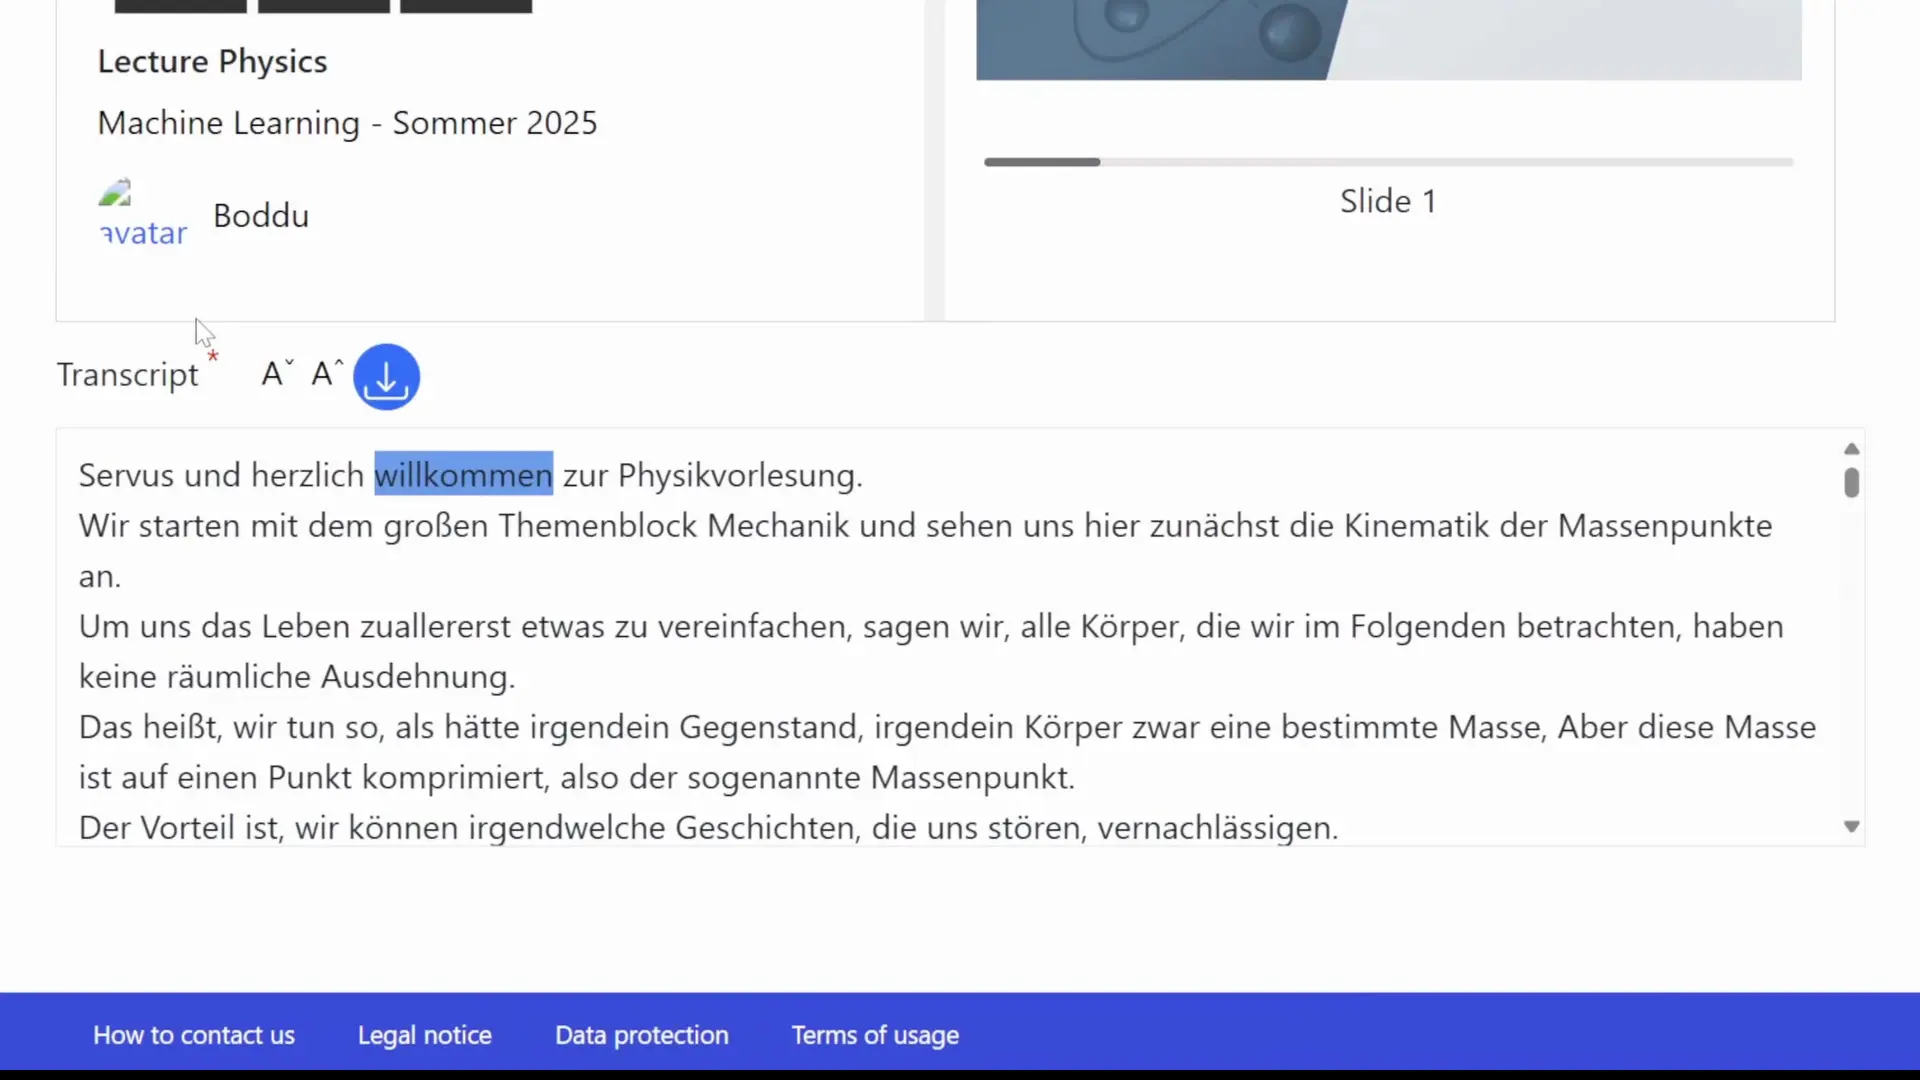Click the Lecture Physics title
1920x1080 pixels.
pyautogui.click(x=212, y=62)
